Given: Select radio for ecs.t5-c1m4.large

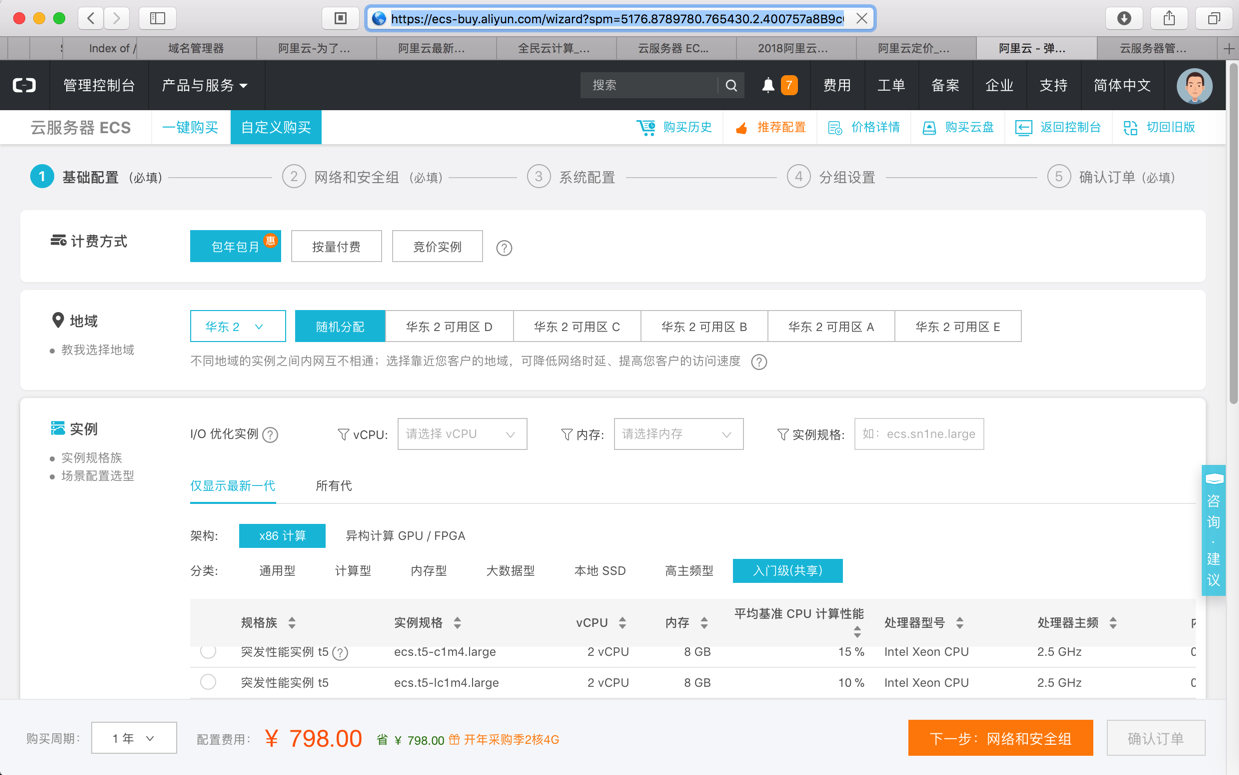Looking at the screenshot, I should [x=208, y=651].
